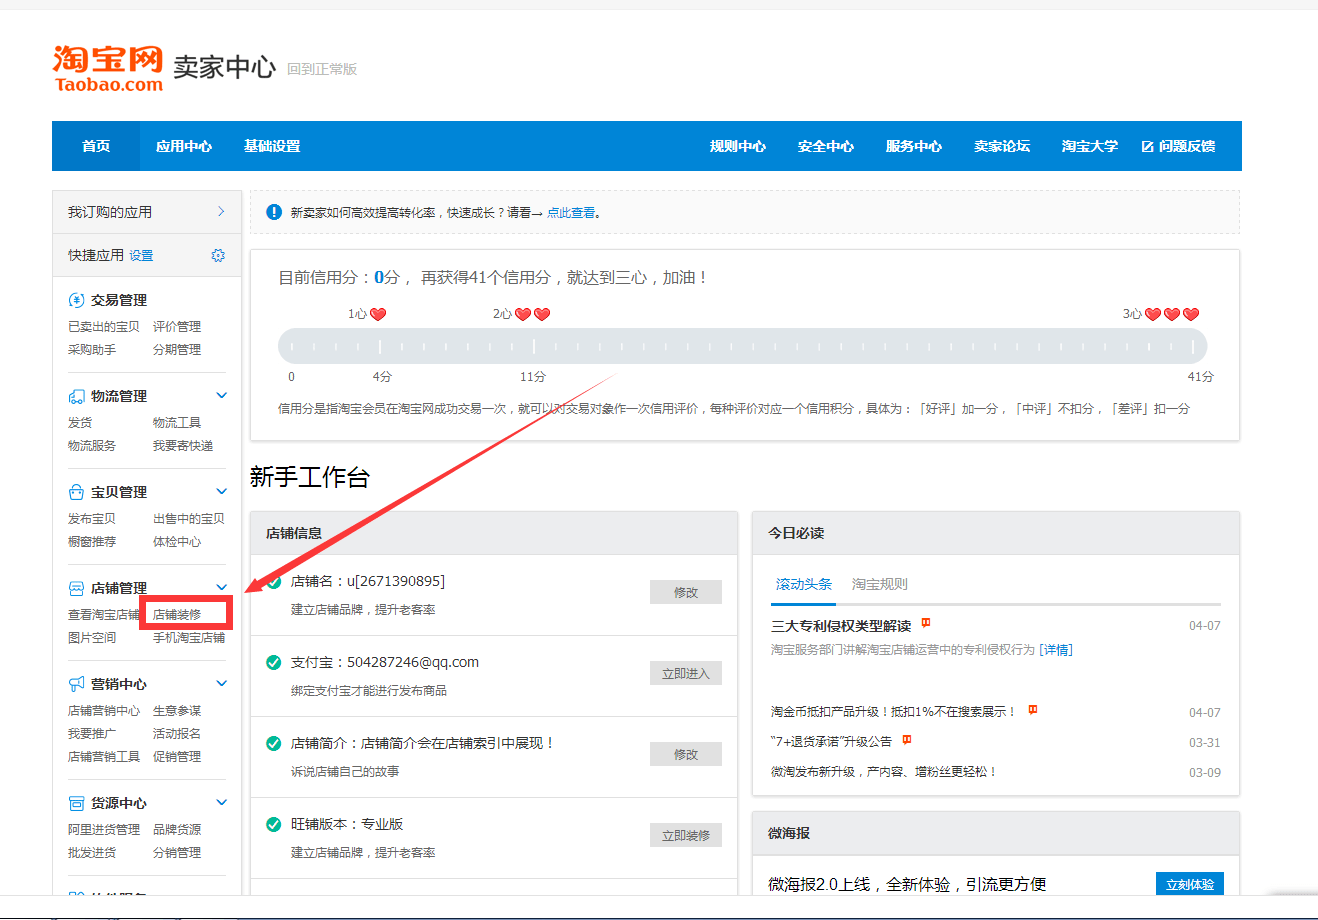Open 安全中心 in the navigation bar
The width and height of the screenshot is (1318, 920).
[826, 146]
